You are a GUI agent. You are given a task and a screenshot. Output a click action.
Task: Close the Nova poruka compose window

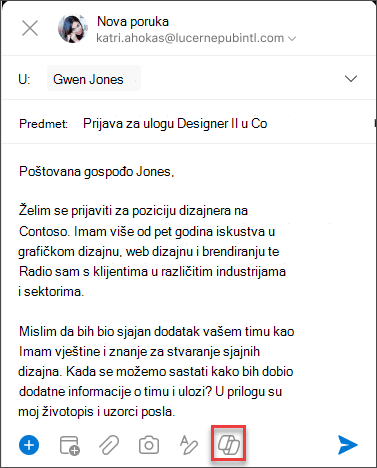(30, 28)
